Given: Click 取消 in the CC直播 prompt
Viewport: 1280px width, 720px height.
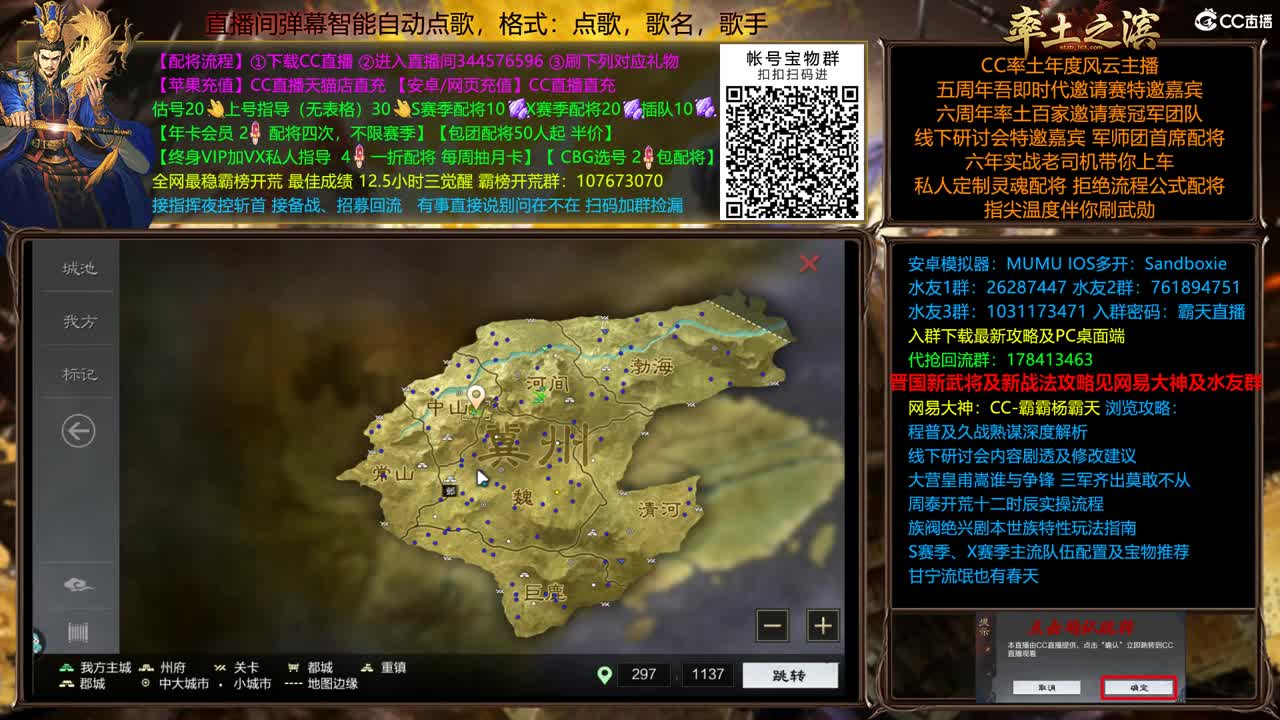Looking at the screenshot, I should coord(1046,688).
